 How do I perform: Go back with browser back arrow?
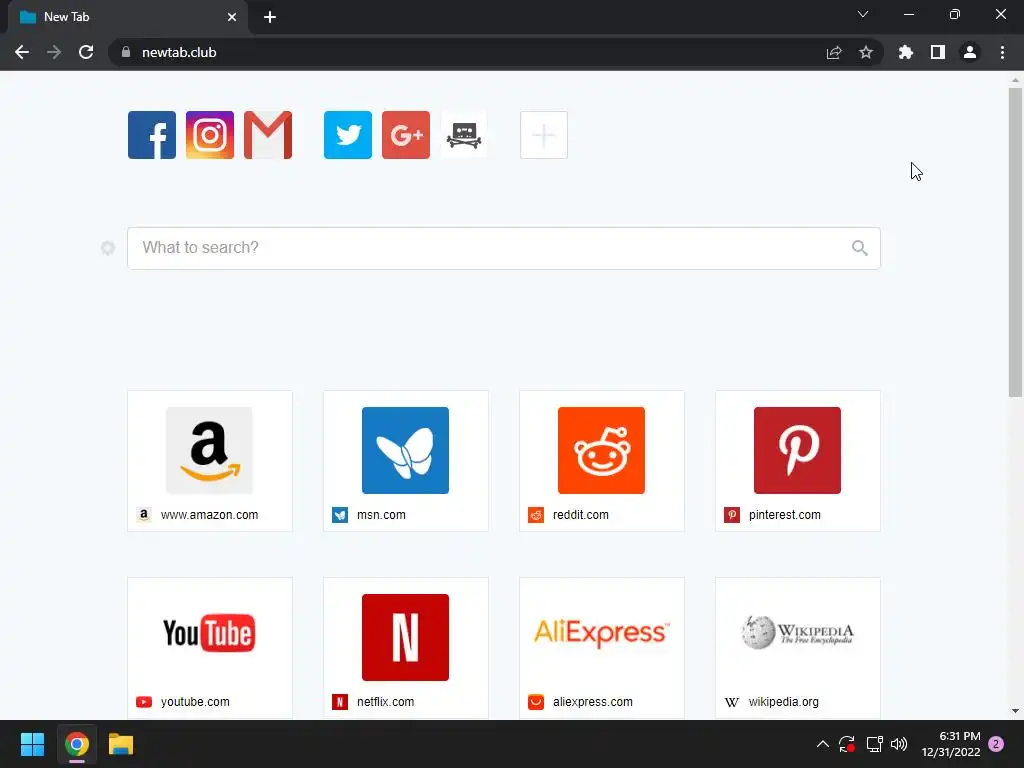tap(22, 52)
